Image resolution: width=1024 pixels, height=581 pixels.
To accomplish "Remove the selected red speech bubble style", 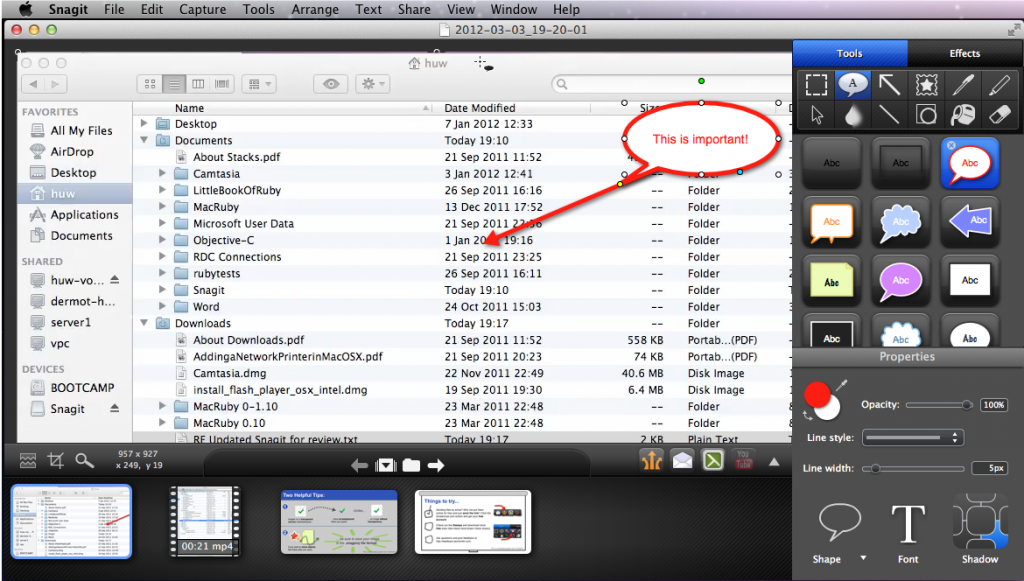I will coord(952,146).
